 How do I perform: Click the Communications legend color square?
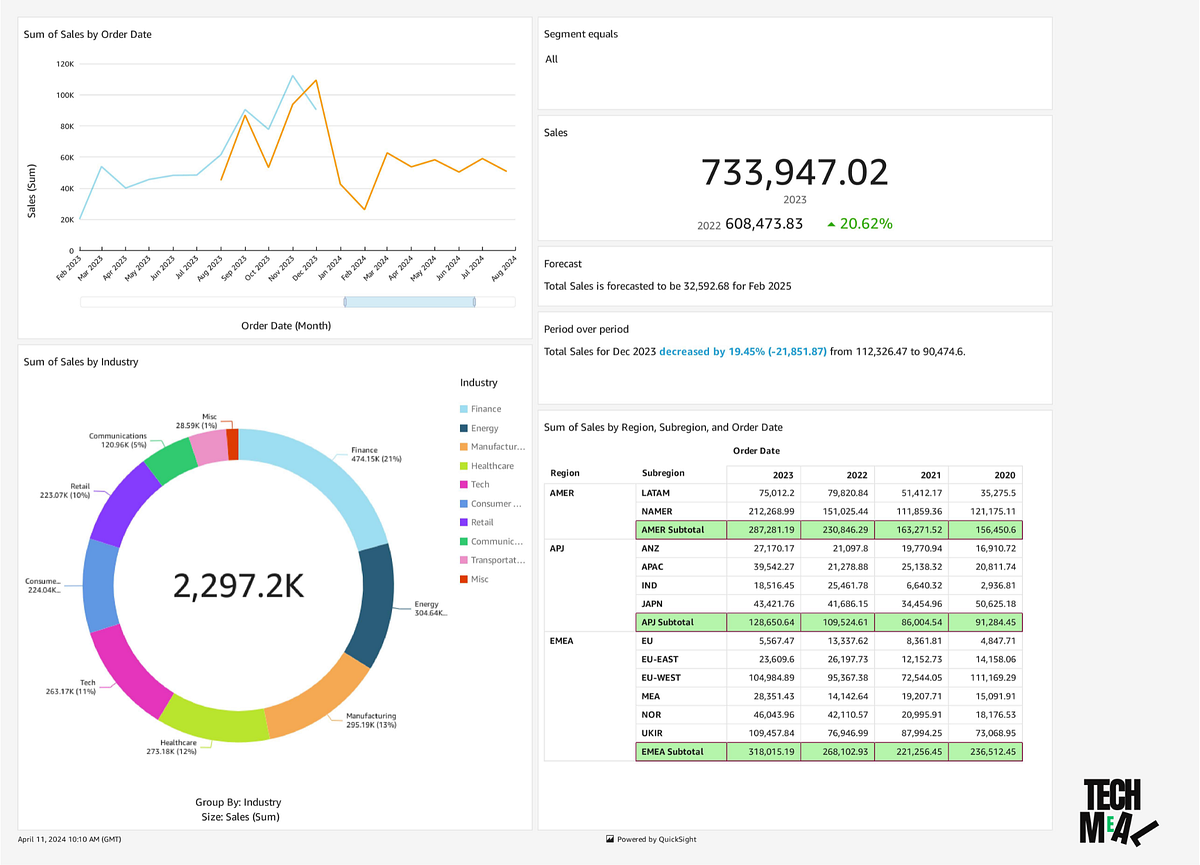pyautogui.click(x=463, y=541)
